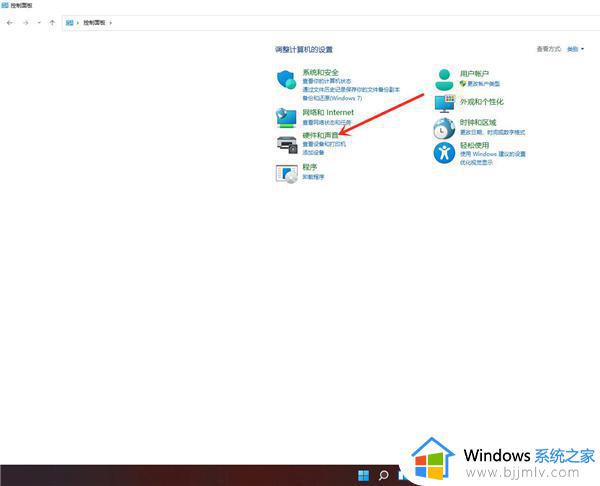Click the Back navigation arrow

pos(10,21)
